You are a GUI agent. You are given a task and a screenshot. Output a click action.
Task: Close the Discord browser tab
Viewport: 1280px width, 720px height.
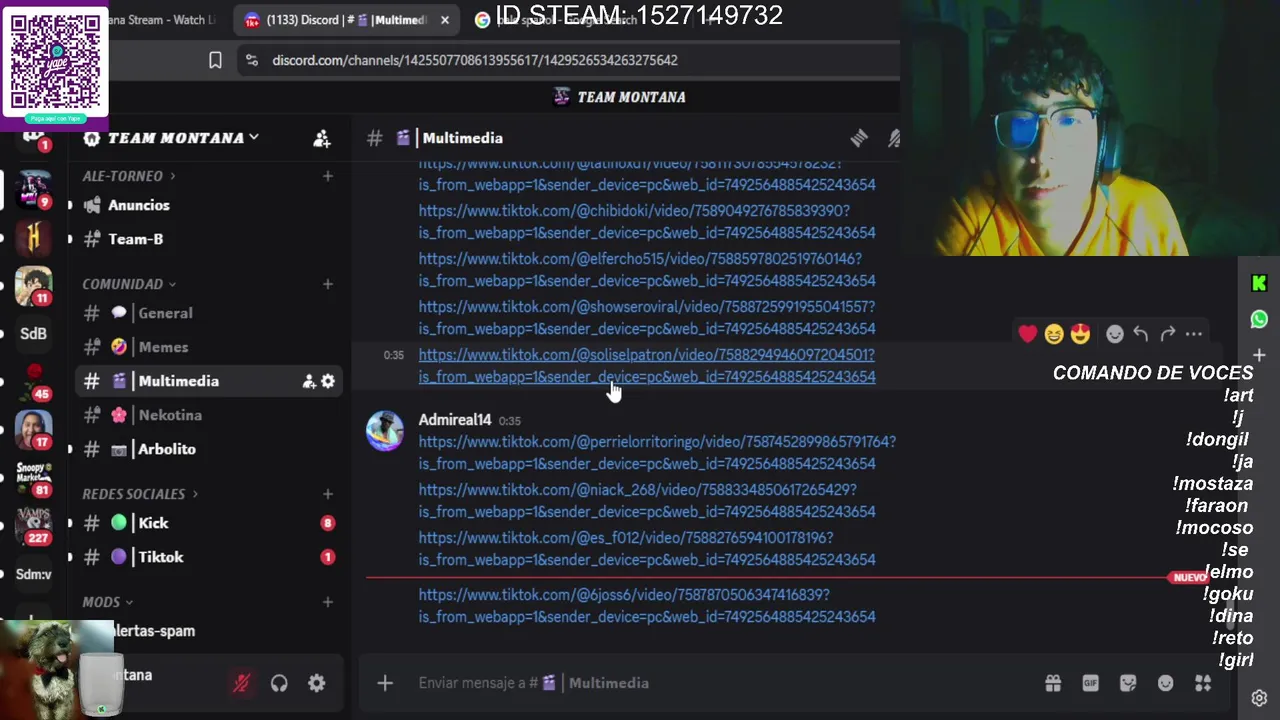point(445,20)
